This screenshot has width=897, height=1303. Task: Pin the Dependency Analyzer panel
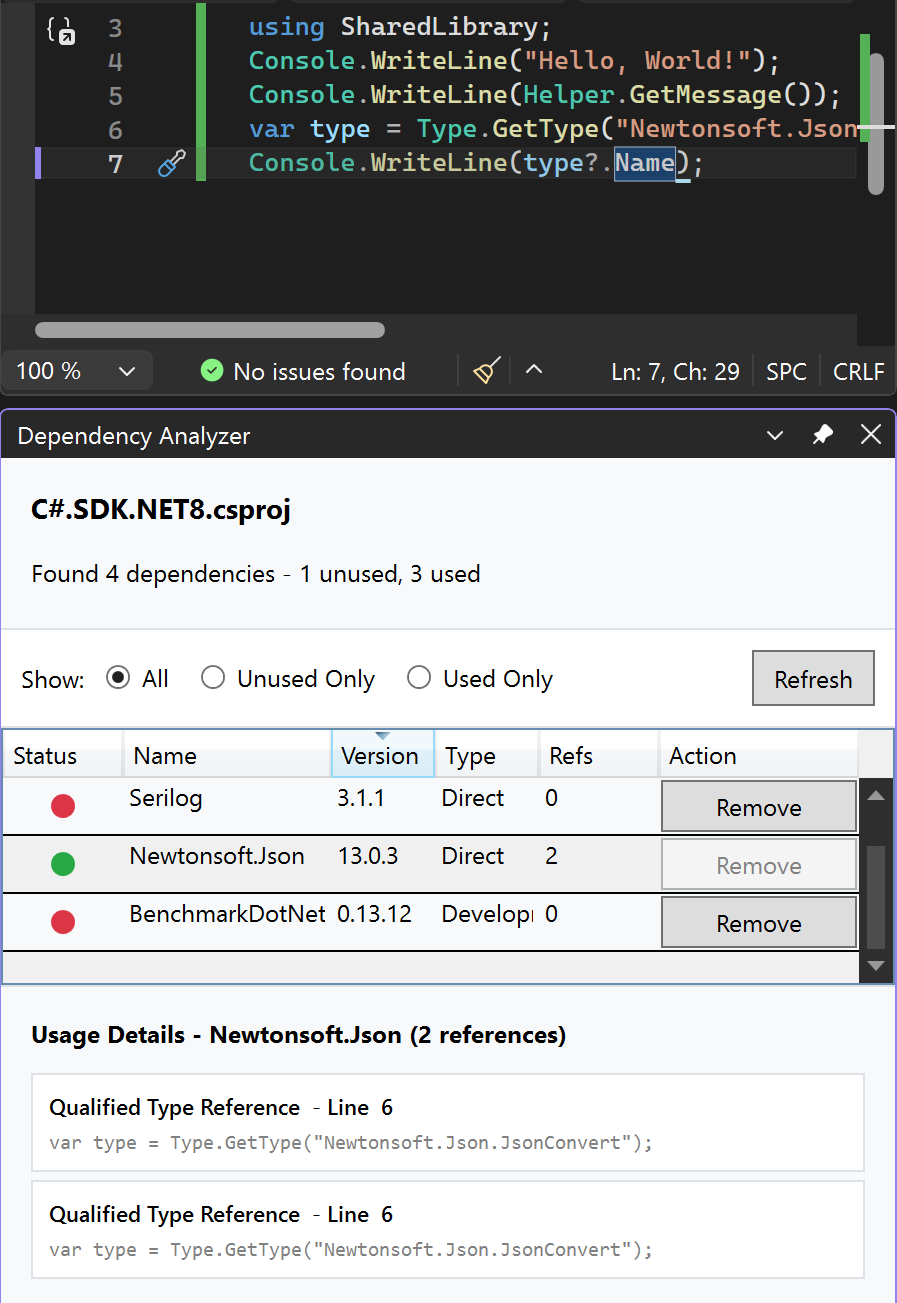(x=823, y=435)
